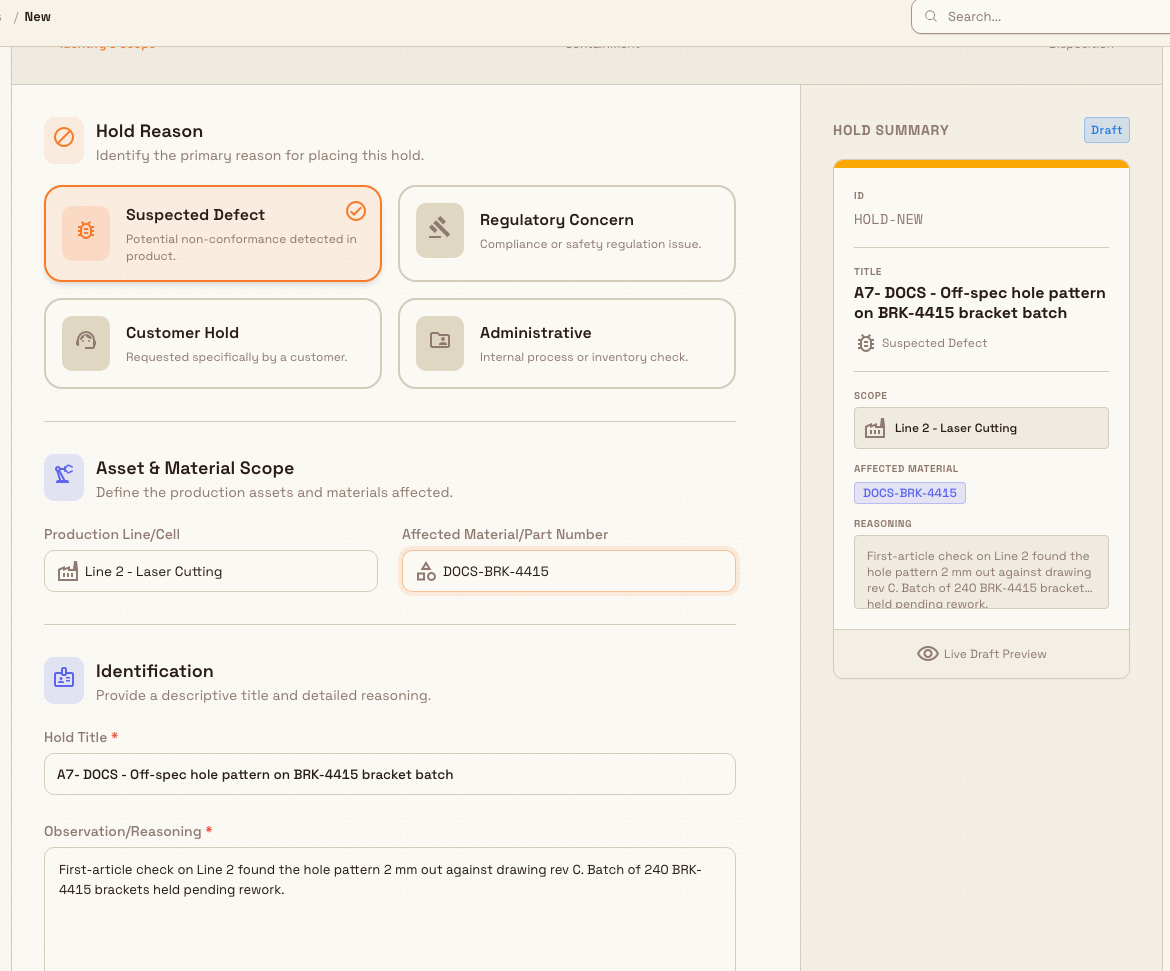This screenshot has width=1170, height=971.
Task: Click 'Provide a descriptive title' subtitle
Action: click(263, 696)
